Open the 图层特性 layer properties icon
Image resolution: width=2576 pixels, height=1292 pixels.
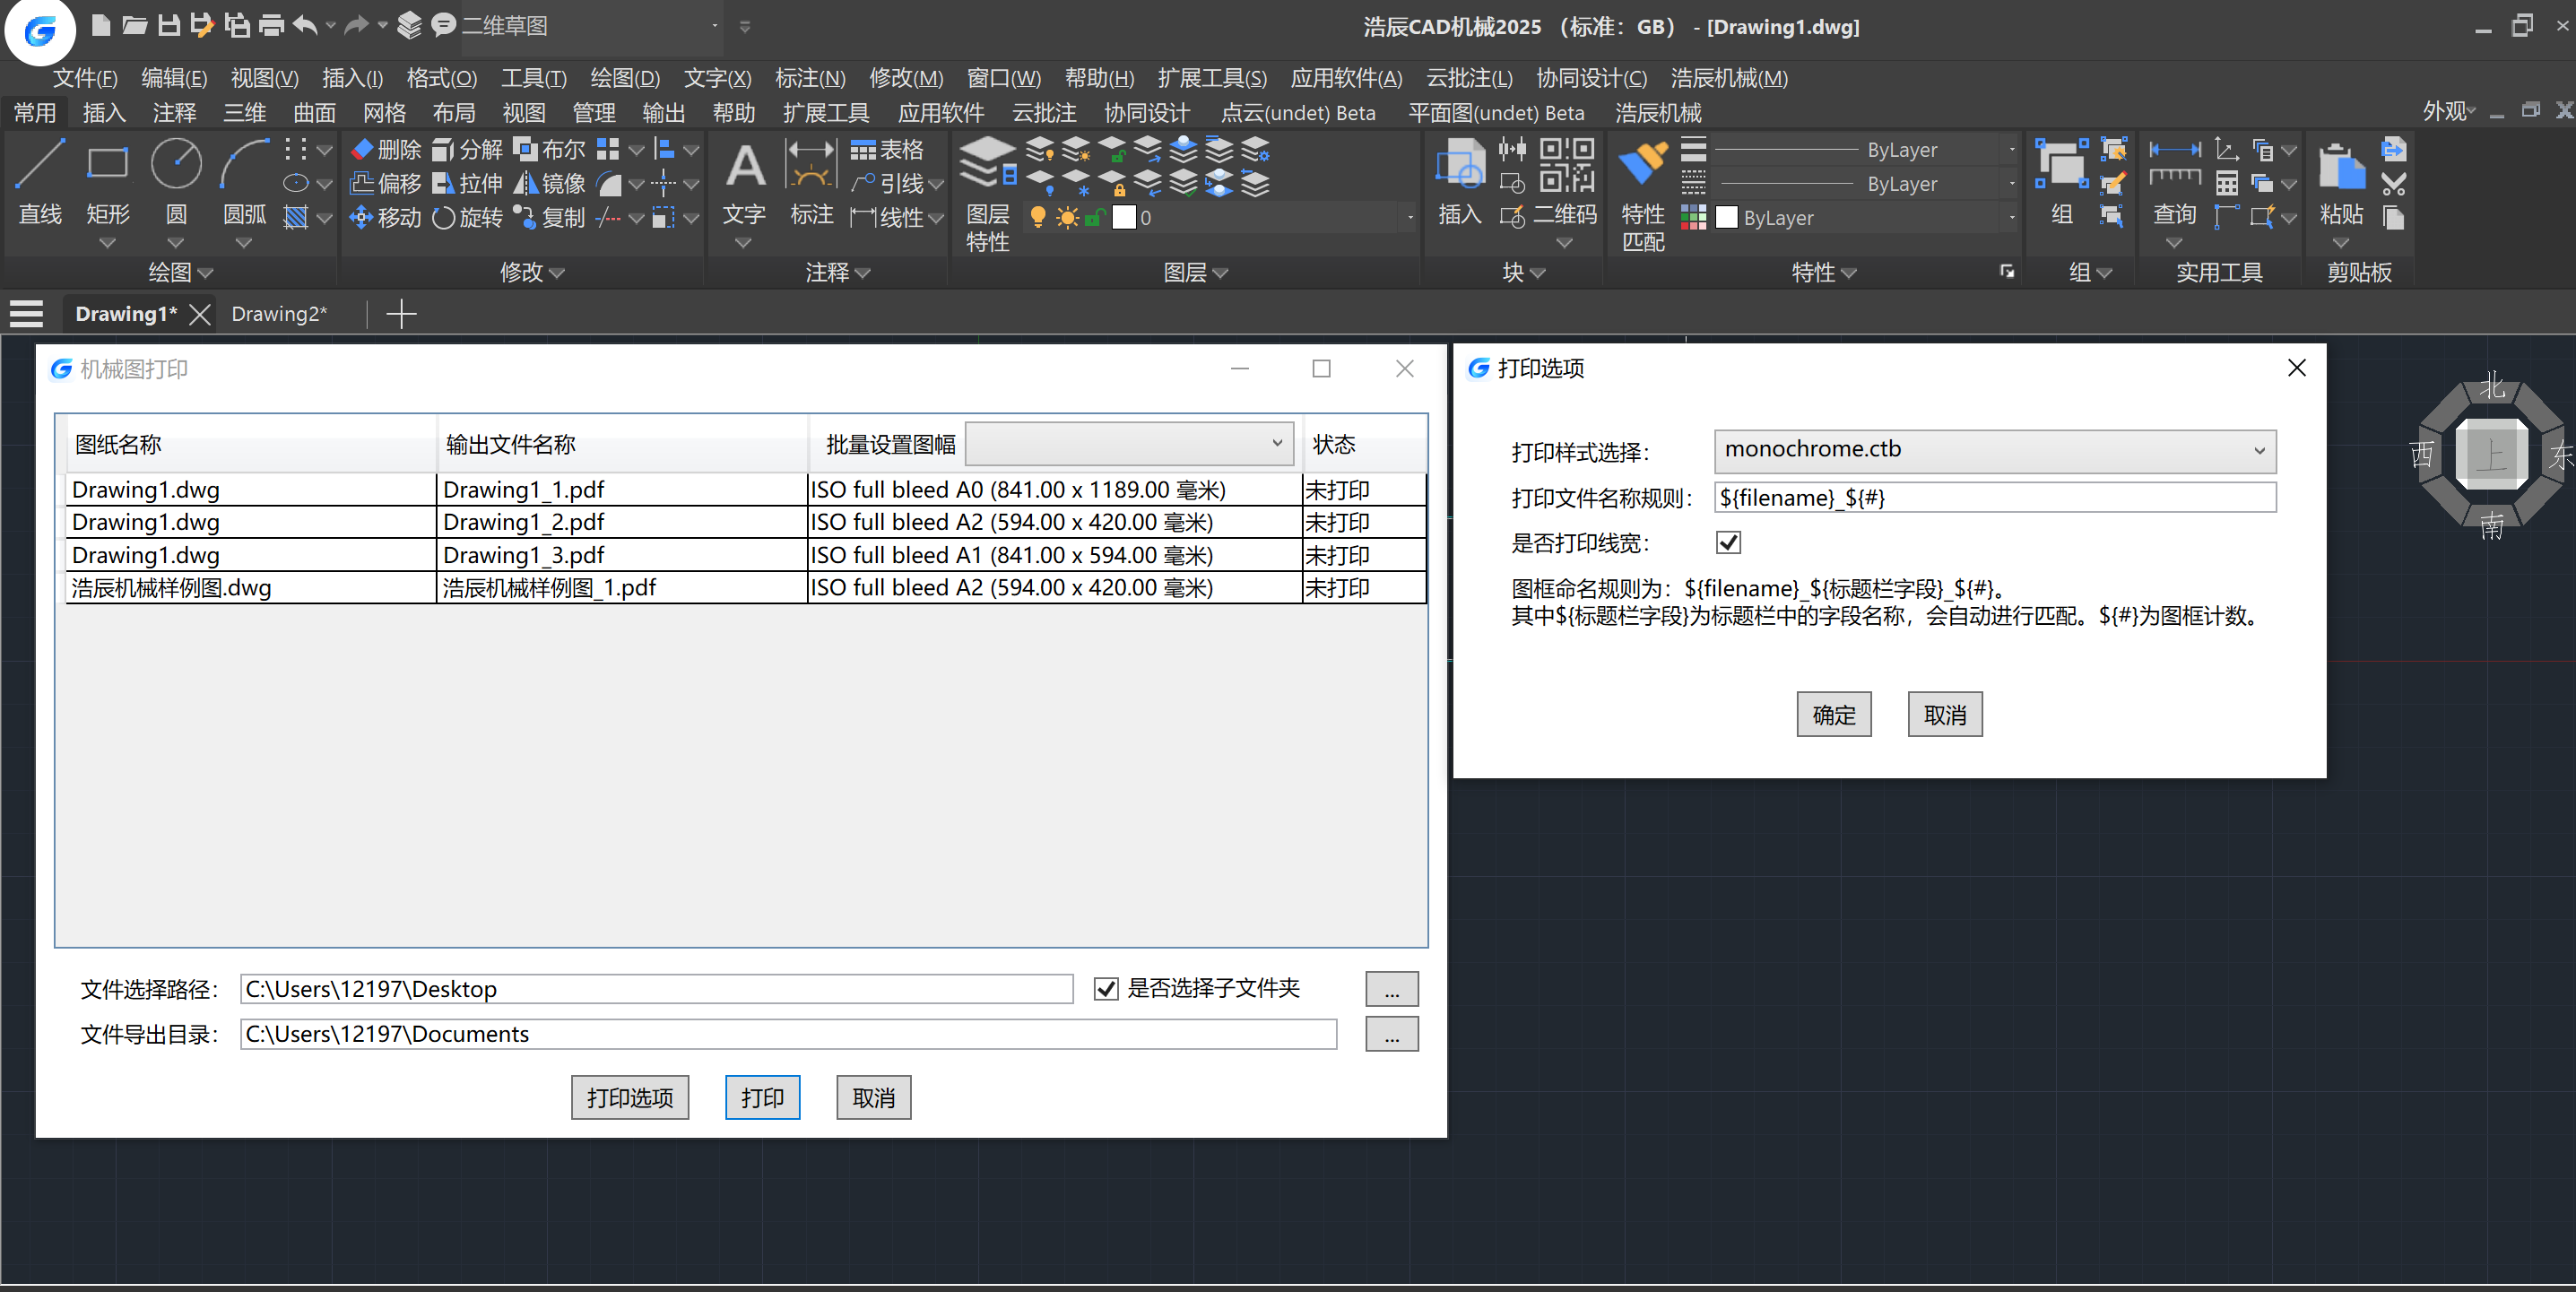tap(987, 165)
